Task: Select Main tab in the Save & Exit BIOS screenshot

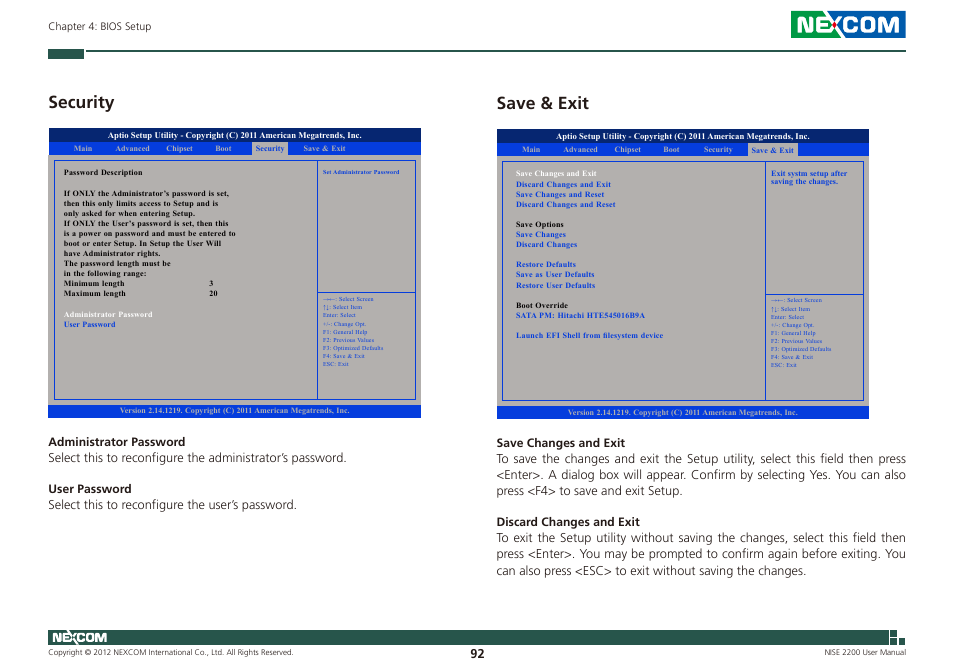Action: [x=531, y=150]
